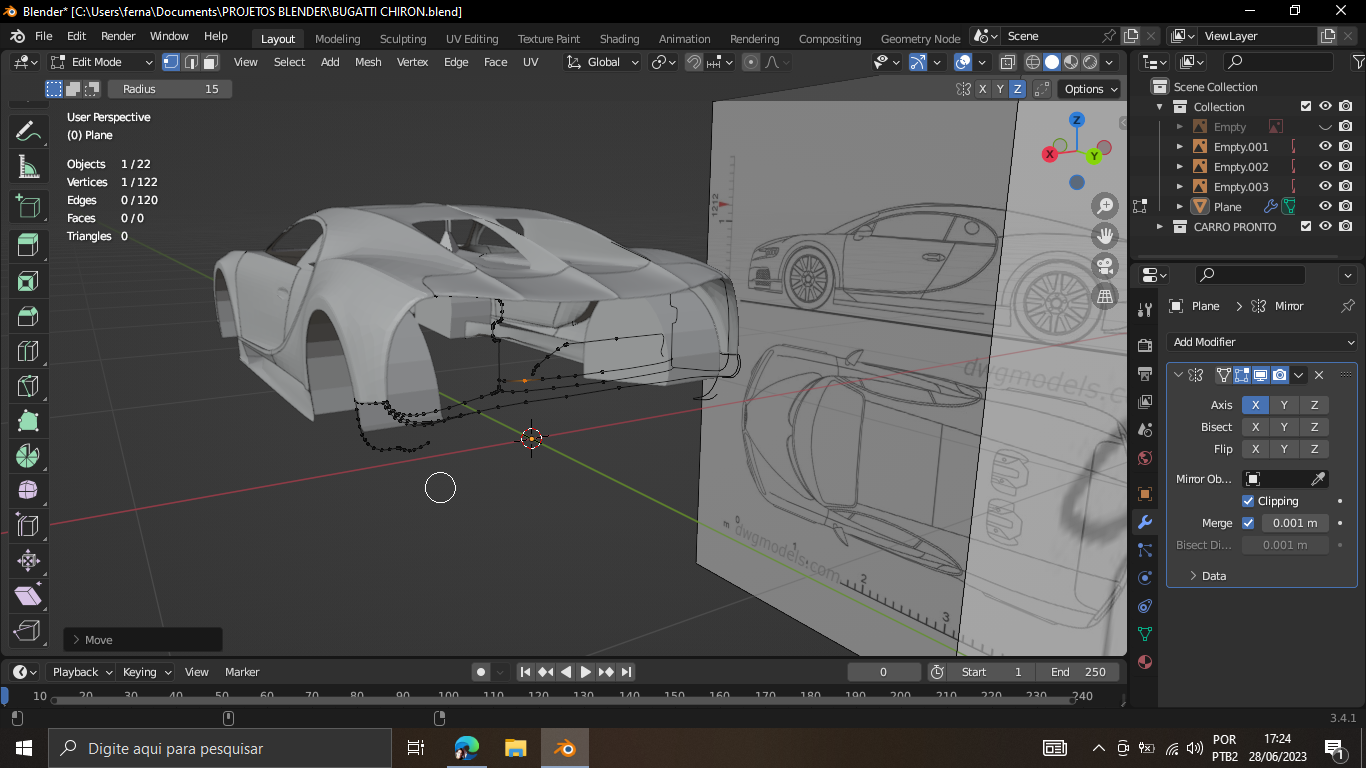The image size is (1366, 768).
Task: Hide Empty.001 in the outliner
Action: 1325,147
